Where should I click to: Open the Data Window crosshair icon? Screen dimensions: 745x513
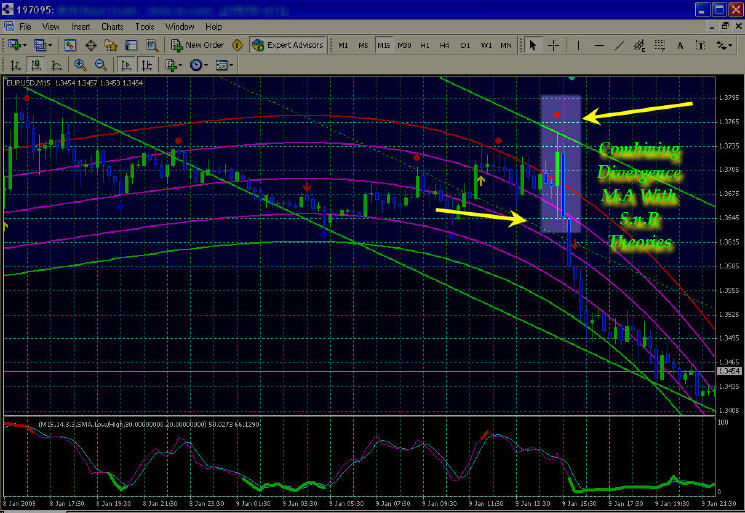tap(91, 46)
